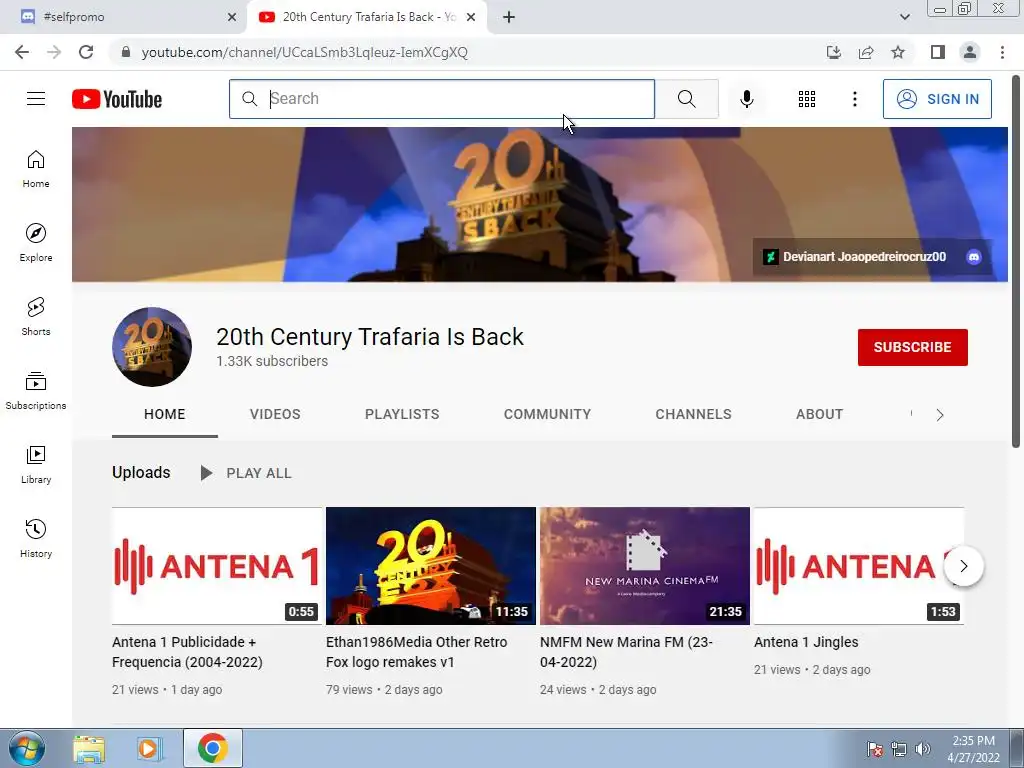
Task: Click the page vertical scrollbar thumb
Action: [1016, 261]
